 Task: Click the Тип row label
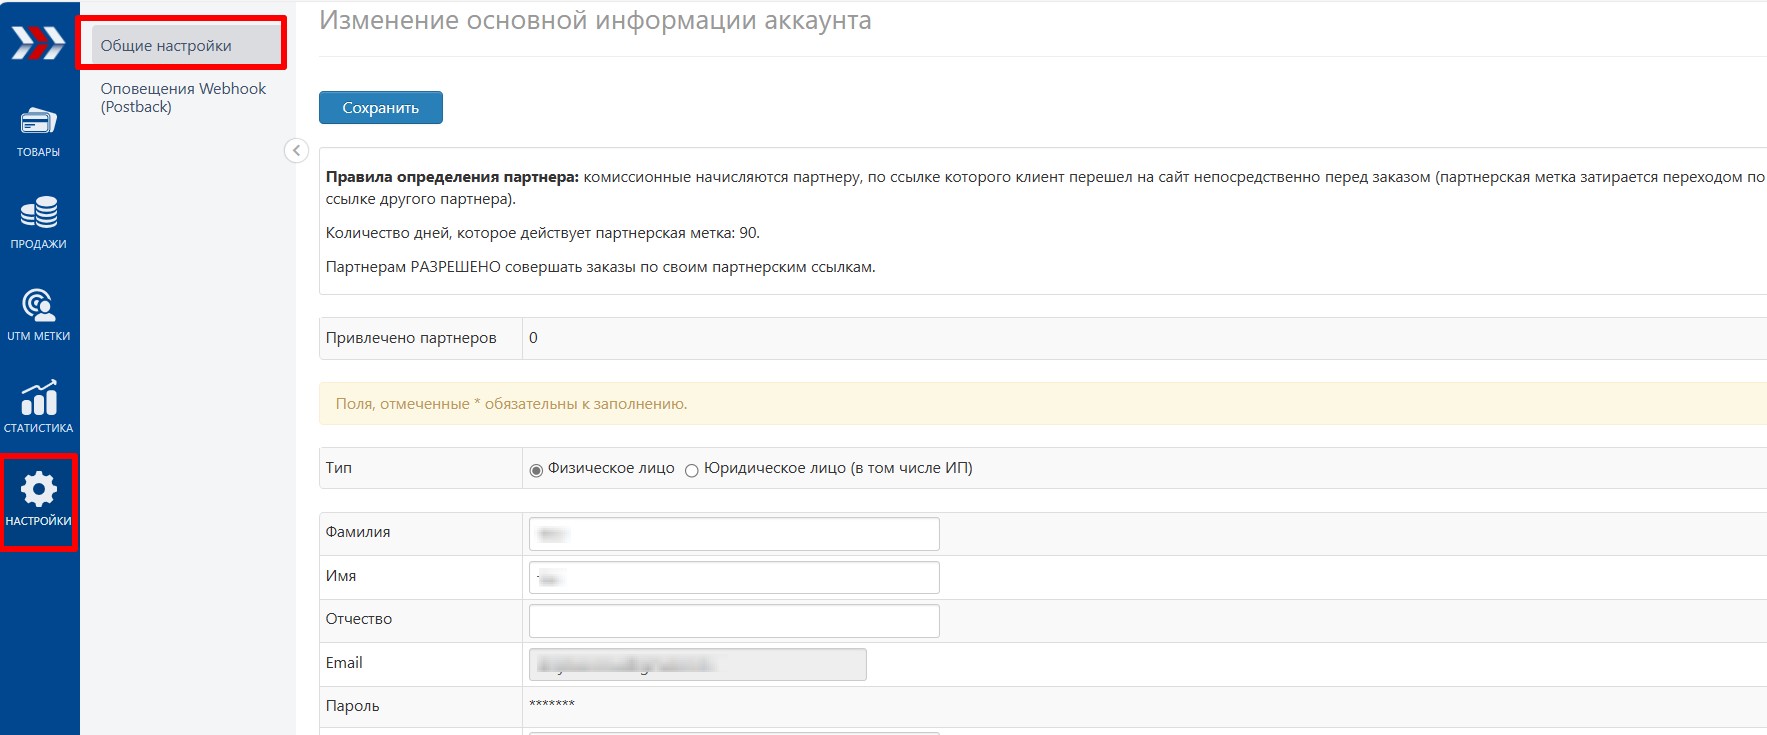pyautogui.click(x=339, y=468)
